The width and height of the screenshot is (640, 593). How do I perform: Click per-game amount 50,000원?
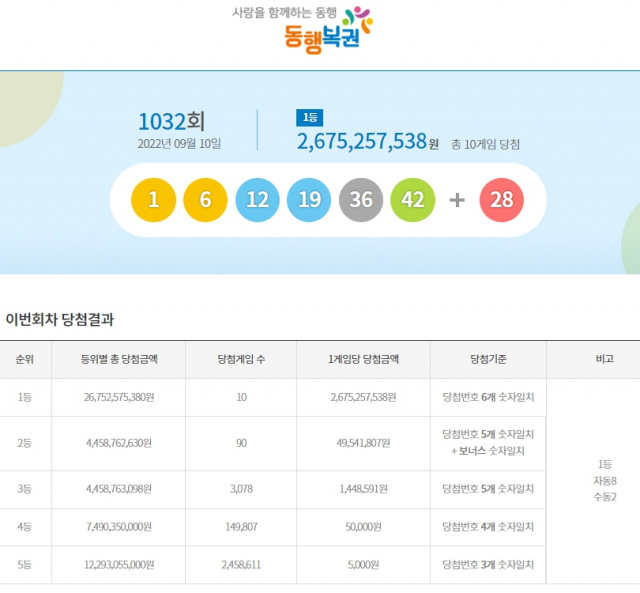(363, 527)
